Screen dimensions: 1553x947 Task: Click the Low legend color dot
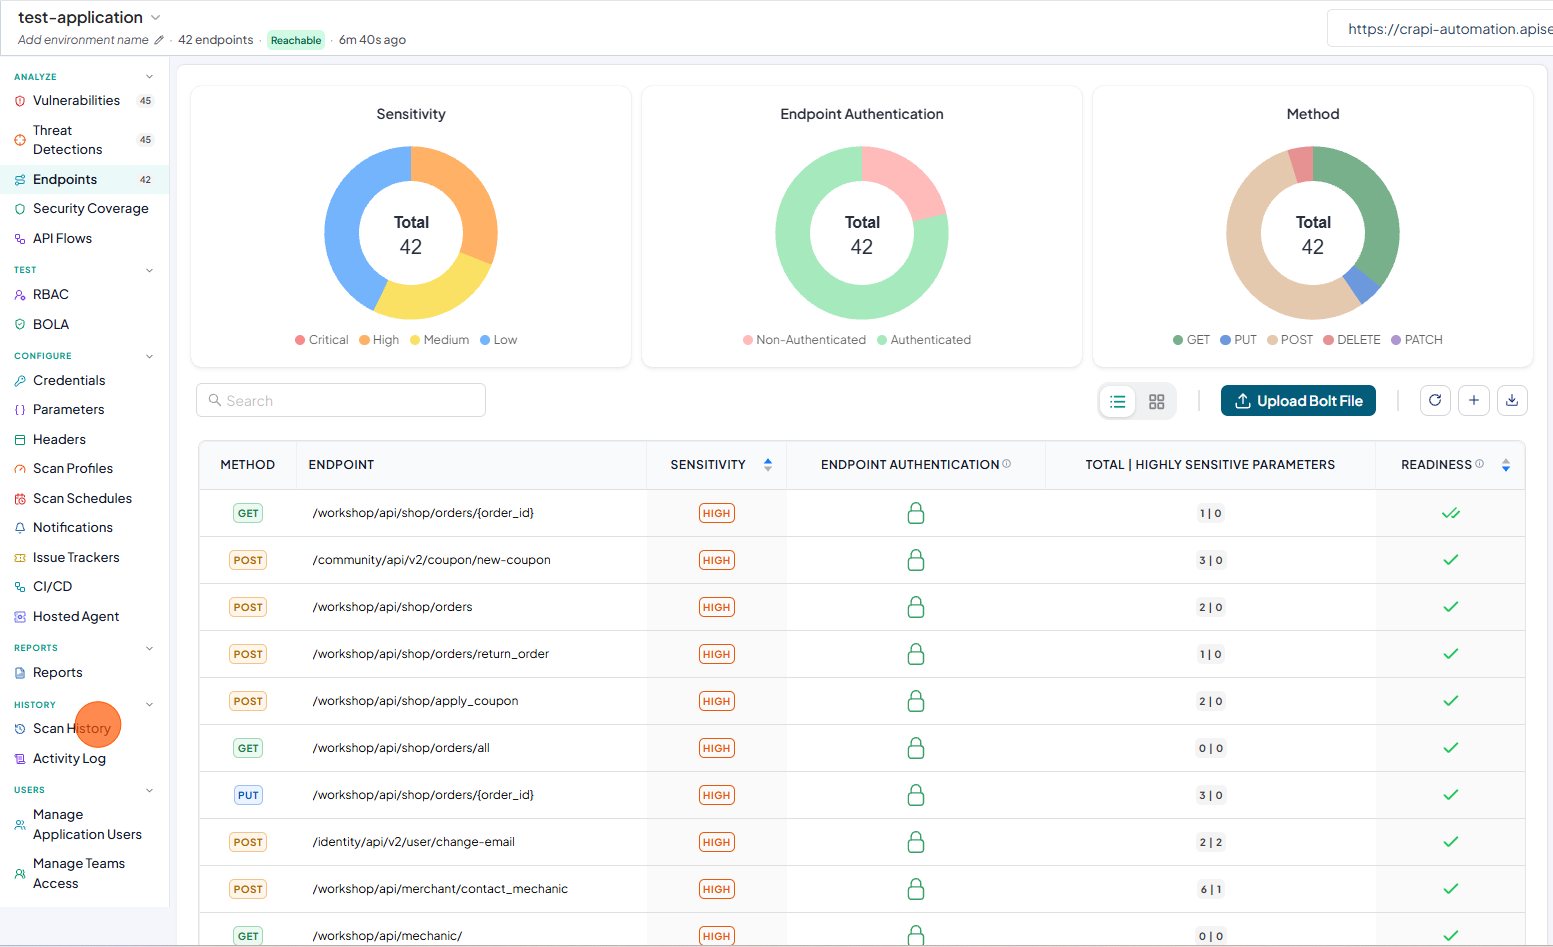(x=485, y=340)
